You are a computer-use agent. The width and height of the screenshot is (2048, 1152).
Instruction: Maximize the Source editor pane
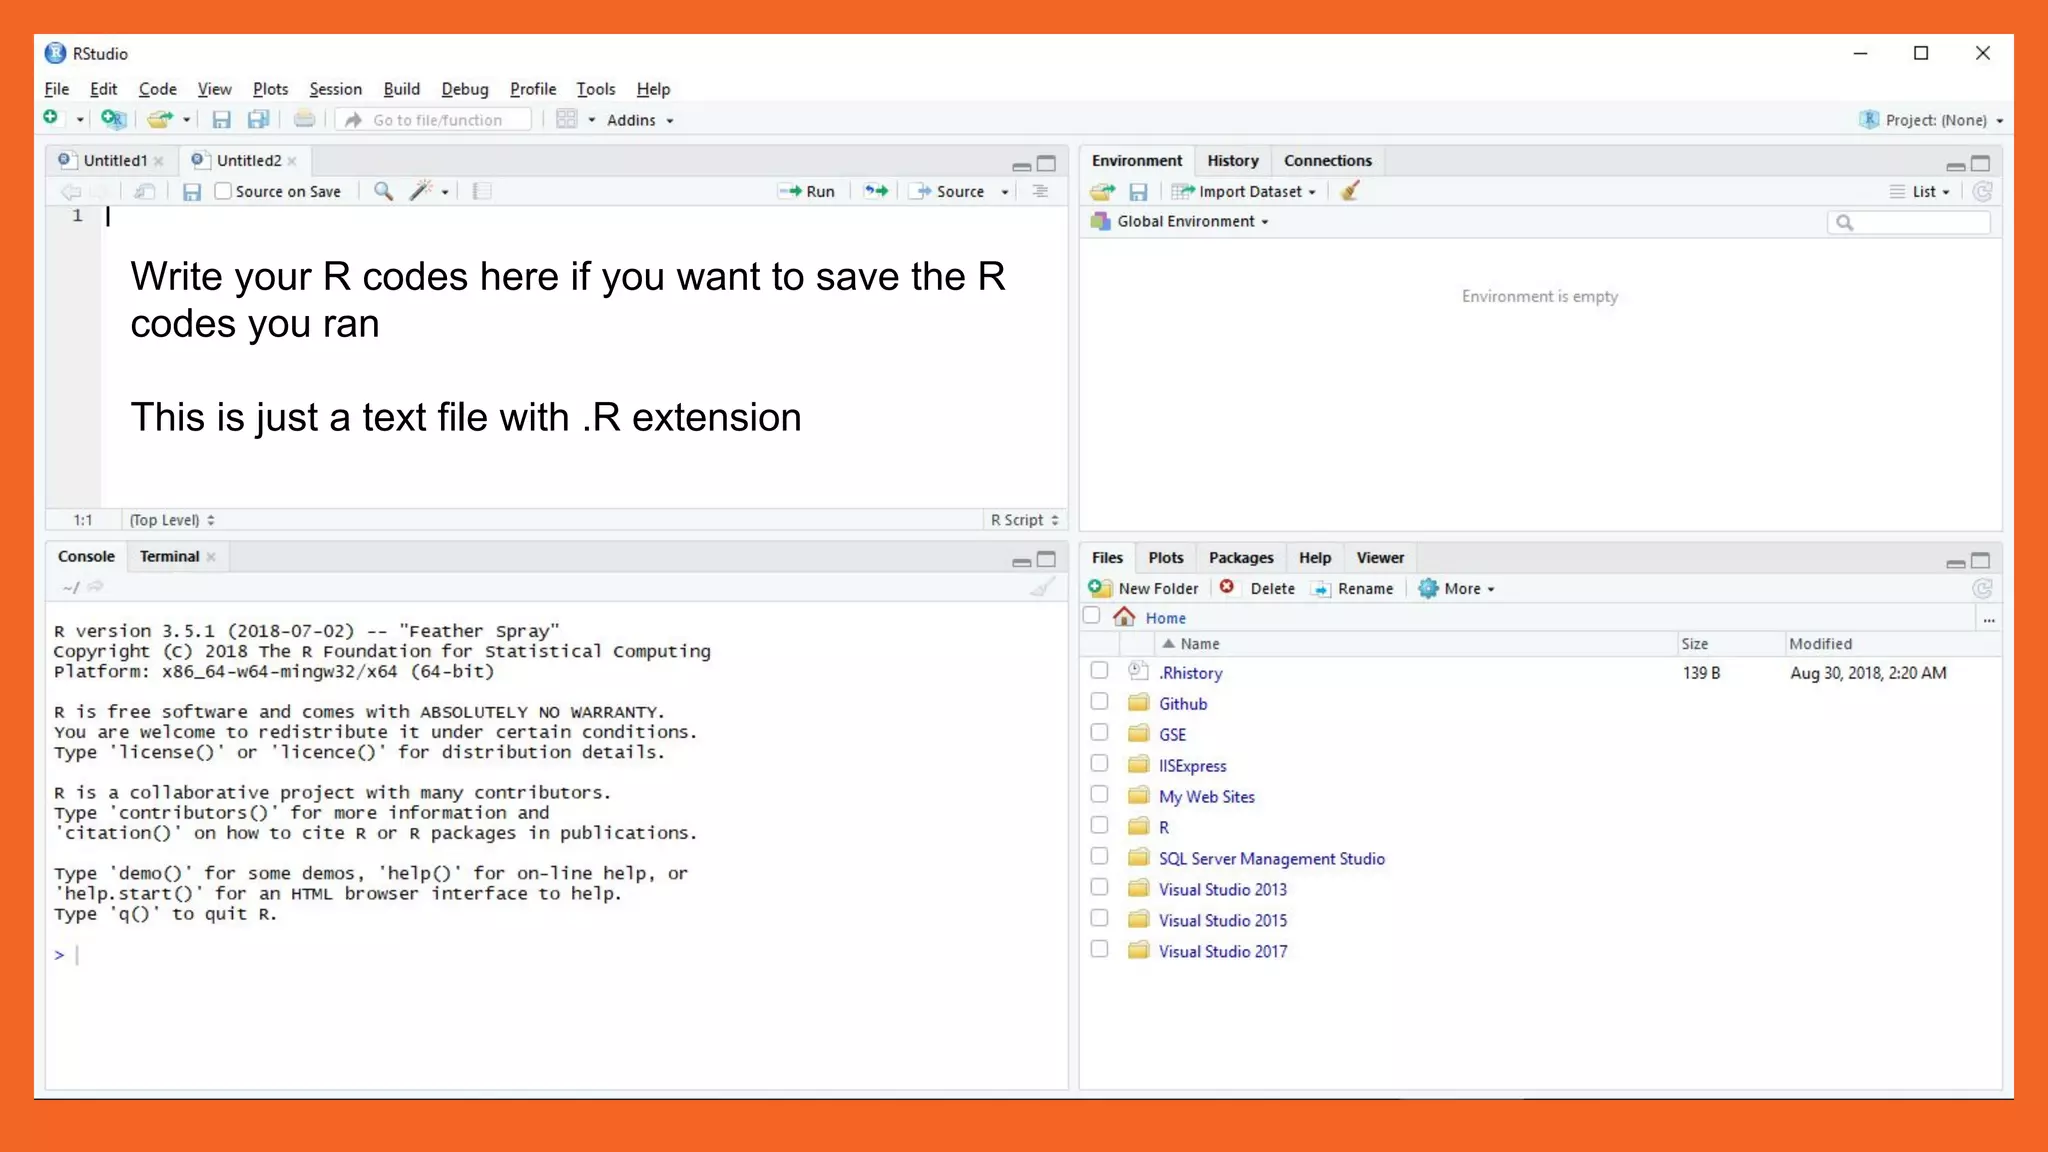click(1046, 163)
